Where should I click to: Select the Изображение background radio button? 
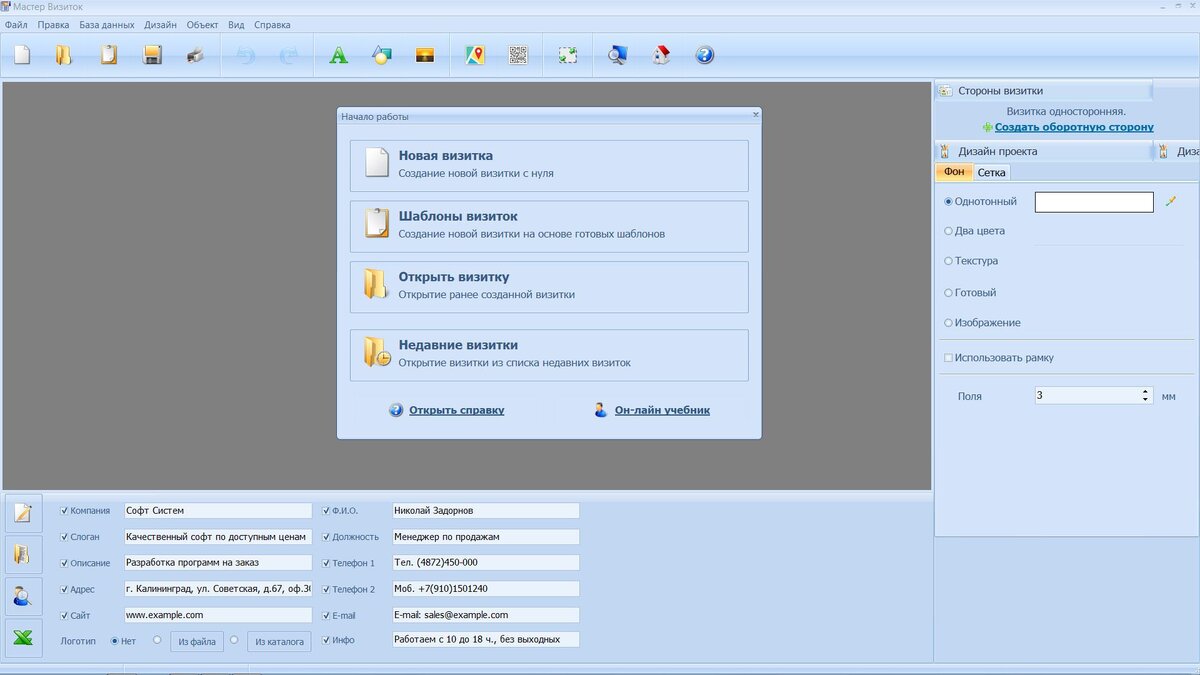[949, 323]
